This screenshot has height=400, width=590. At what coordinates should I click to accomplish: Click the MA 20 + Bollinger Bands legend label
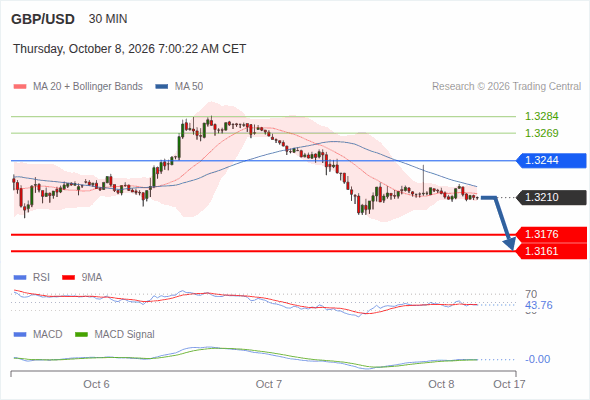click(88, 87)
